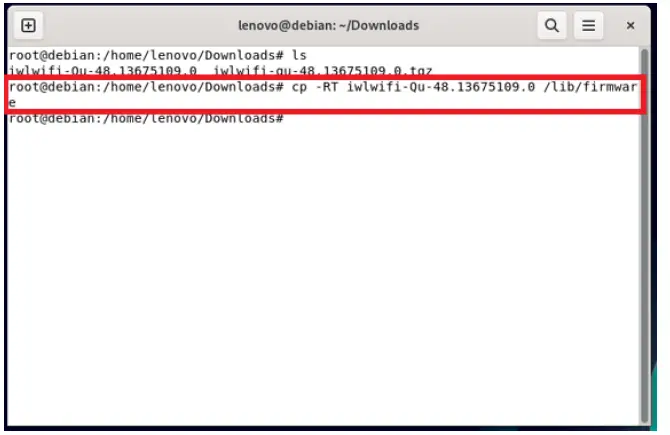Click the lenovo@debian: ~/Downloads window title
This screenshot has width=670, height=435.
pos(329,26)
